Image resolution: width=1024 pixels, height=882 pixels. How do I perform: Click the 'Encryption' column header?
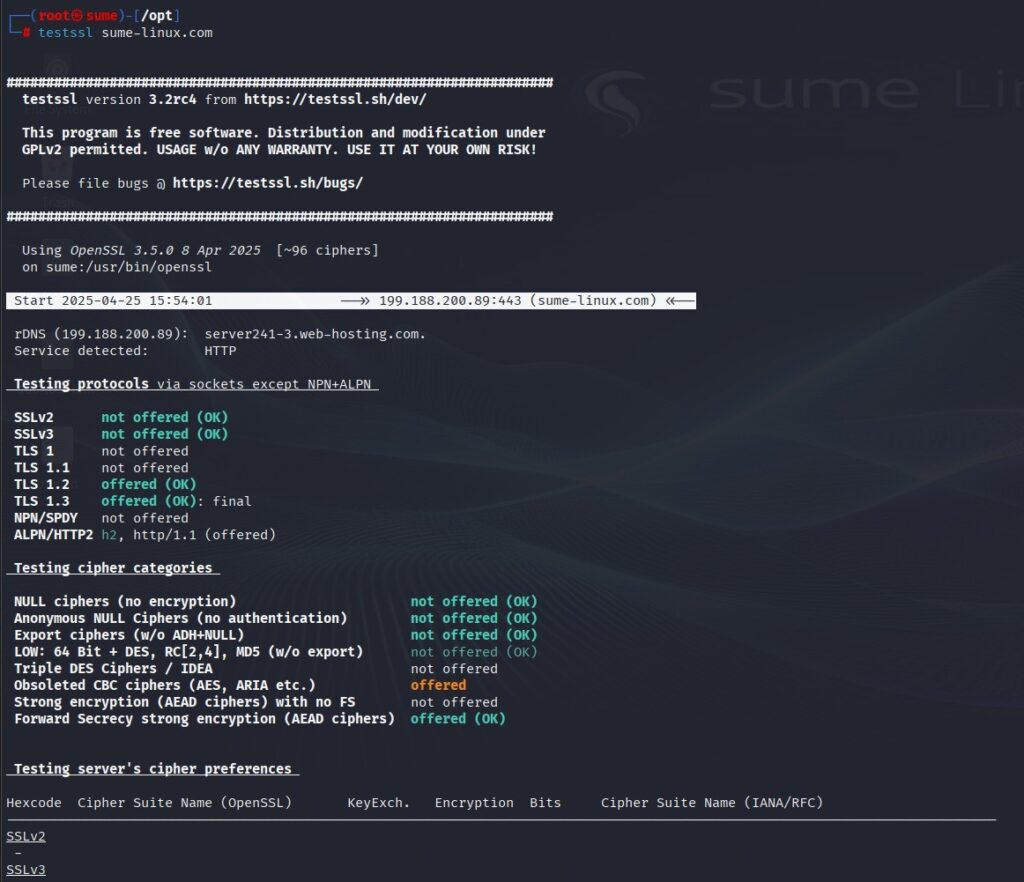tap(474, 802)
